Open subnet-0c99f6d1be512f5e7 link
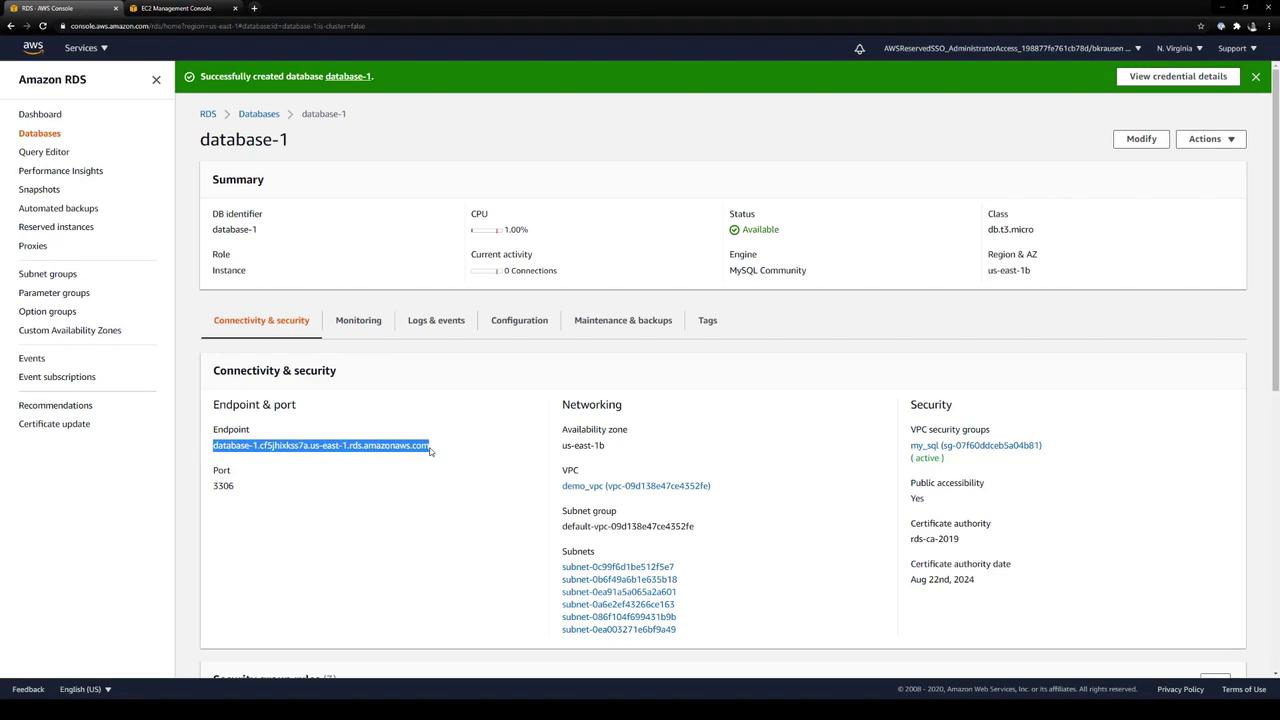Viewport: 1280px width, 720px height. [x=618, y=567]
